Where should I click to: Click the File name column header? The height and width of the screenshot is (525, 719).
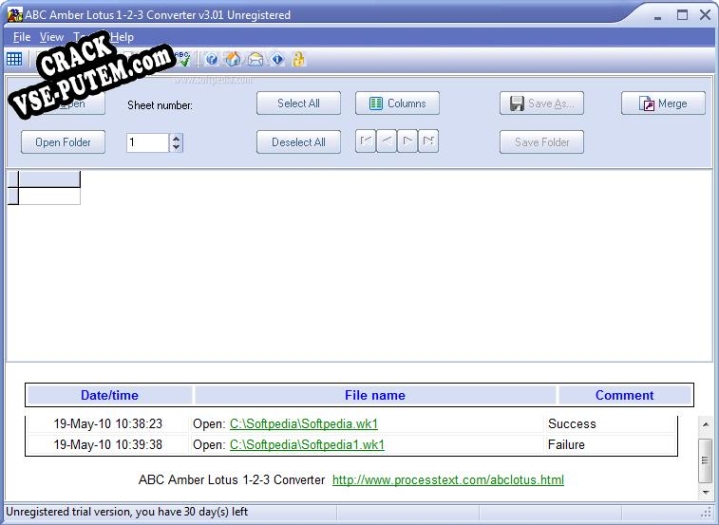click(x=375, y=395)
